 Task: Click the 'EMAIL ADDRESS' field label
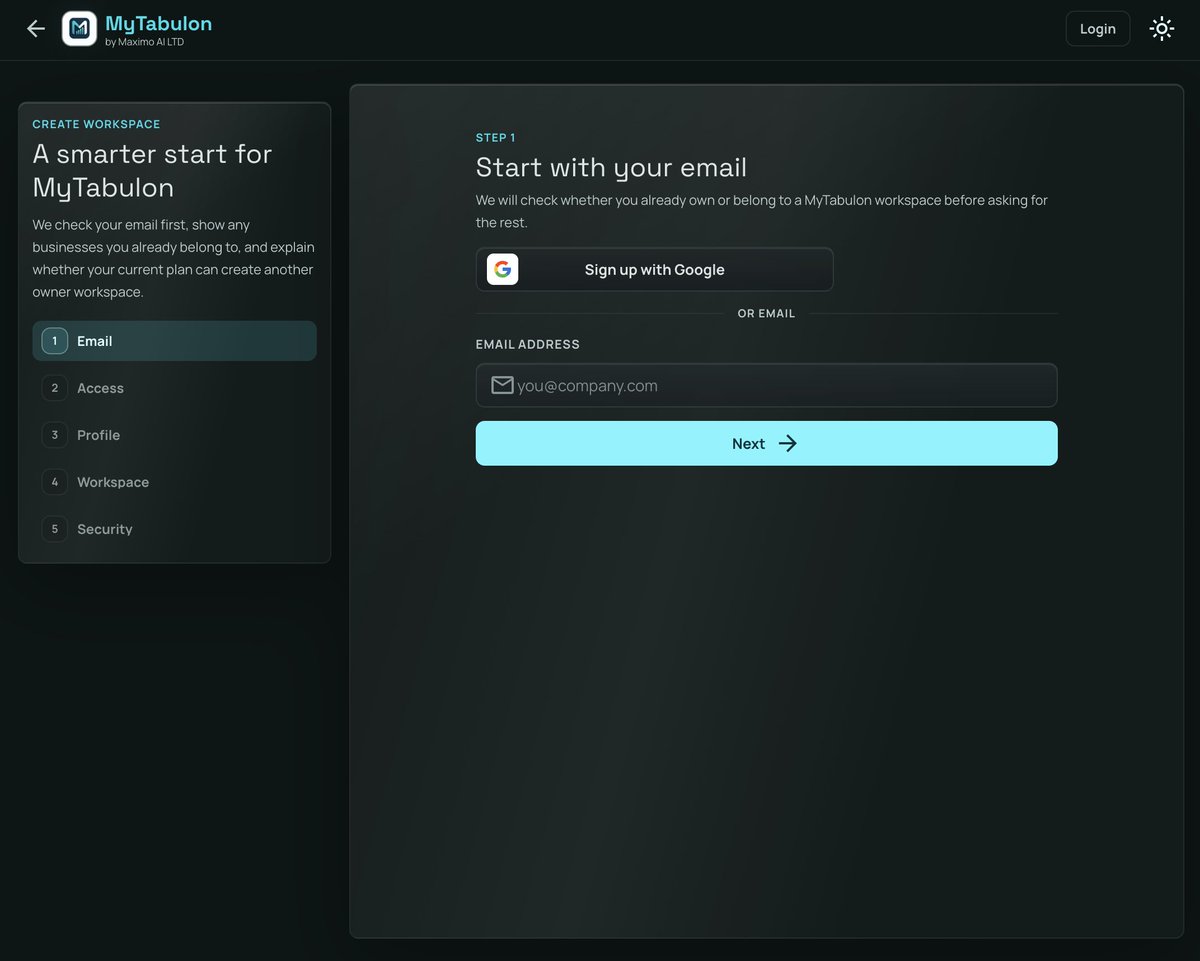click(x=528, y=344)
